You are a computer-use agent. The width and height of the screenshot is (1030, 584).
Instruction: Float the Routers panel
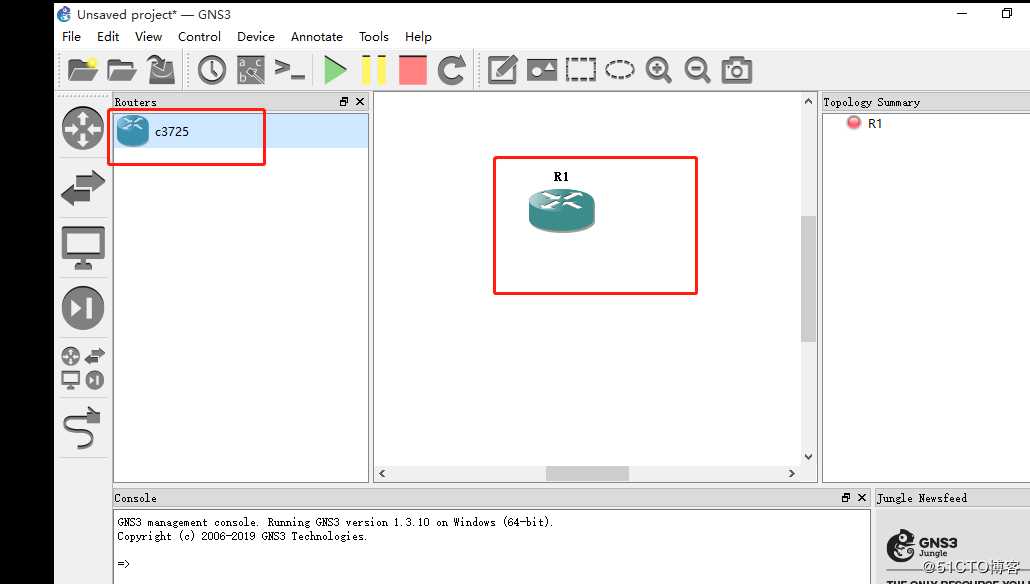point(344,102)
